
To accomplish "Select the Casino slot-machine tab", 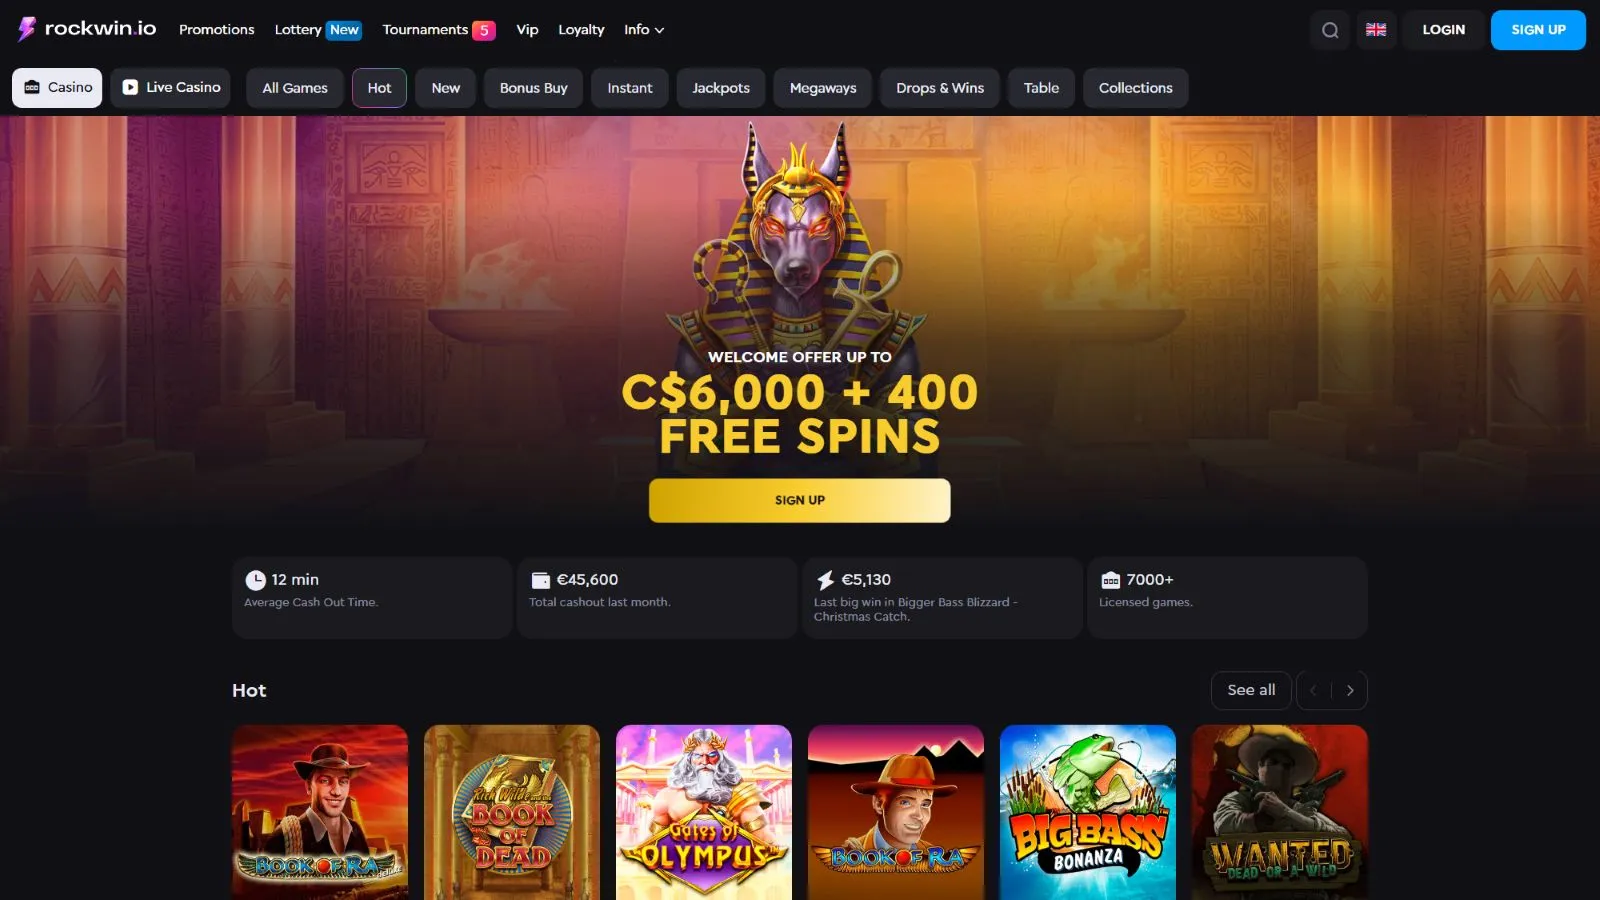I will [x=57, y=88].
